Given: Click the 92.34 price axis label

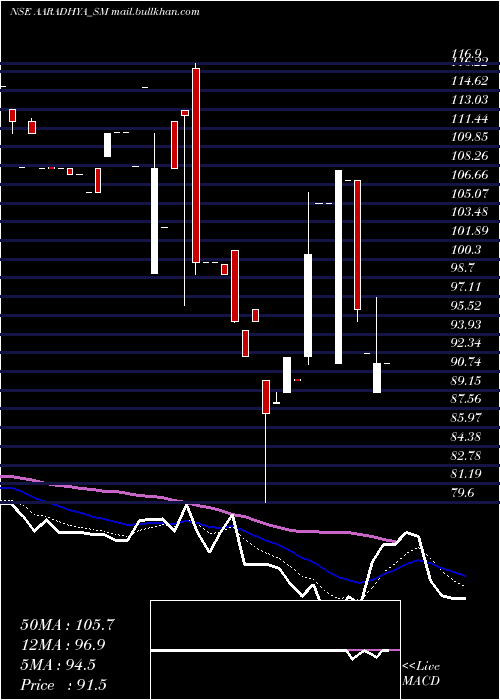Looking at the screenshot, I should tap(466, 343).
